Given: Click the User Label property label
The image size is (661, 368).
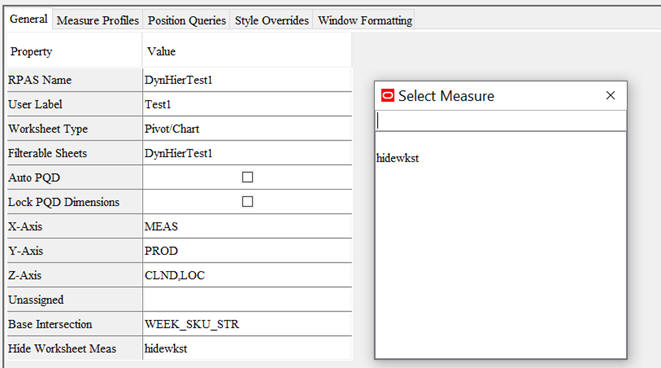Looking at the screenshot, I should [x=35, y=104].
